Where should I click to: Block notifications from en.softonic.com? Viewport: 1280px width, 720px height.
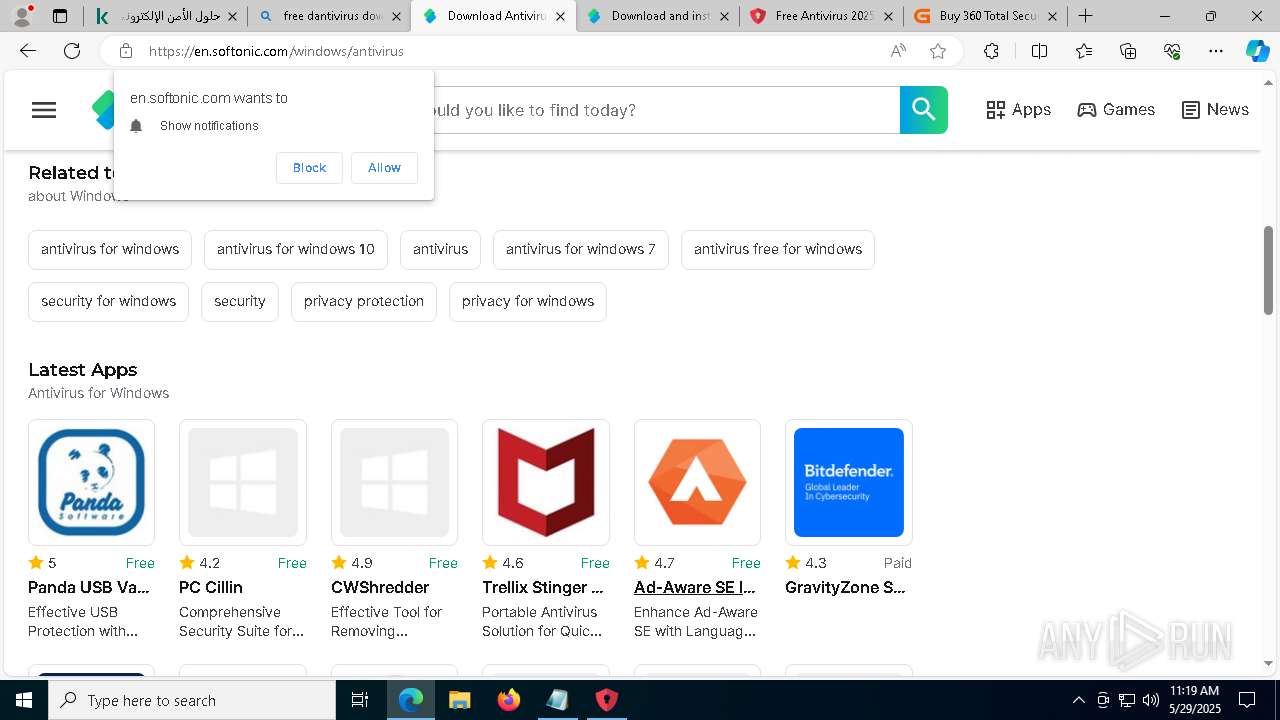(x=309, y=168)
